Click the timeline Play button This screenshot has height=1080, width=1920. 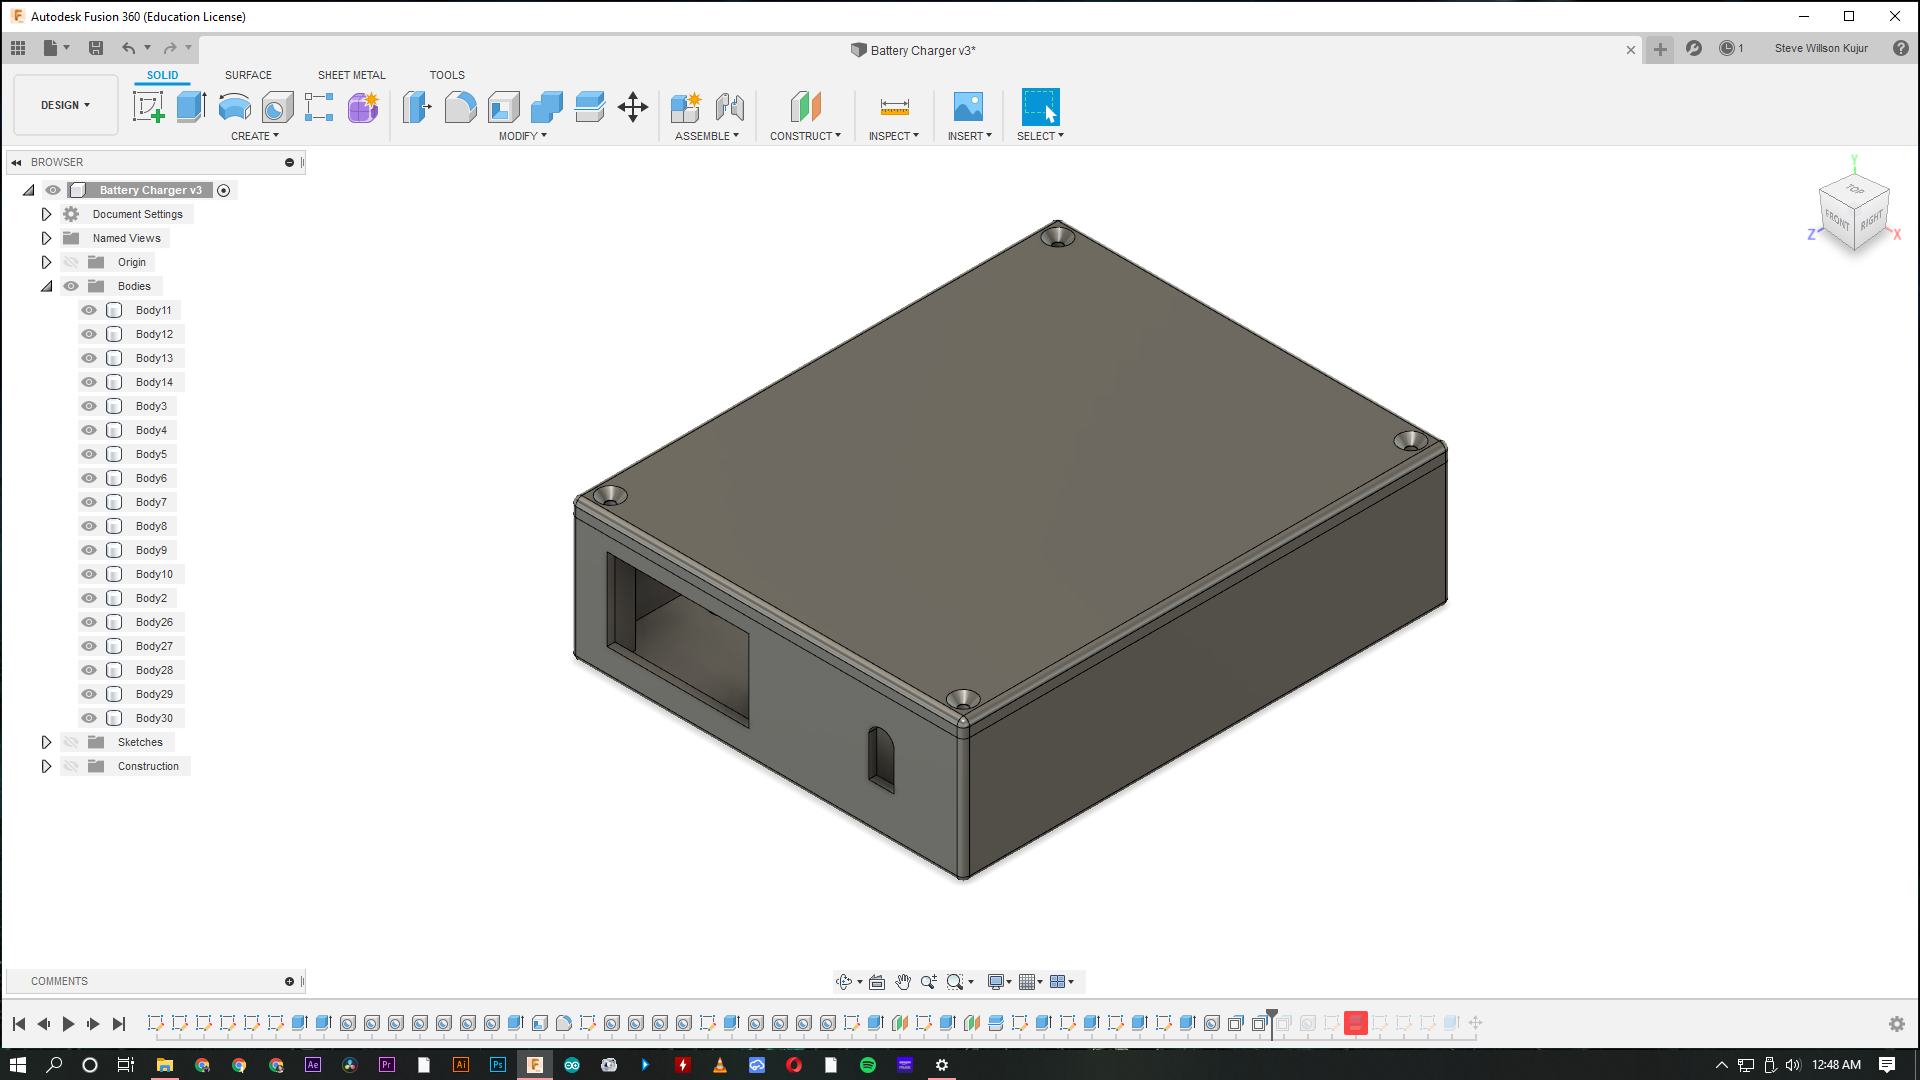[68, 1023]
